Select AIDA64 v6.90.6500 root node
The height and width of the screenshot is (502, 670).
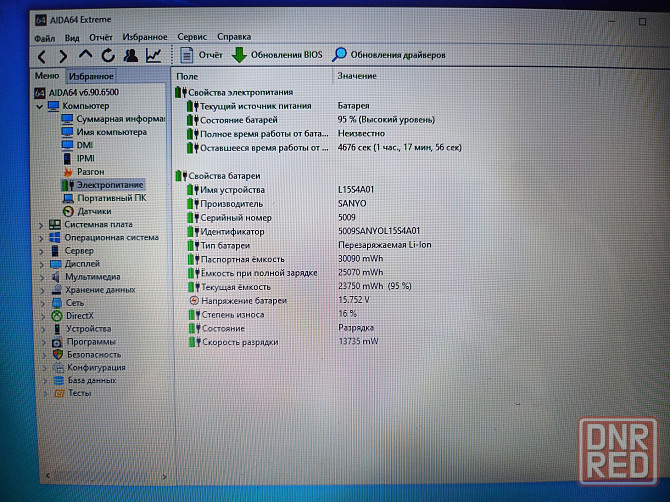[76, 92]
